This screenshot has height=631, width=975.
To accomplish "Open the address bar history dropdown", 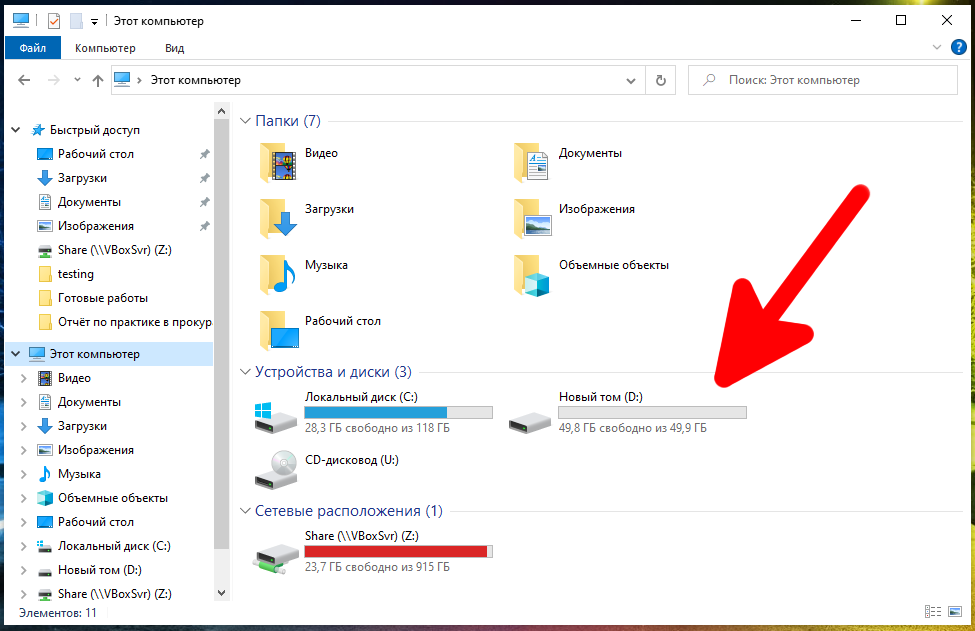I will click(x=631, y=80).
